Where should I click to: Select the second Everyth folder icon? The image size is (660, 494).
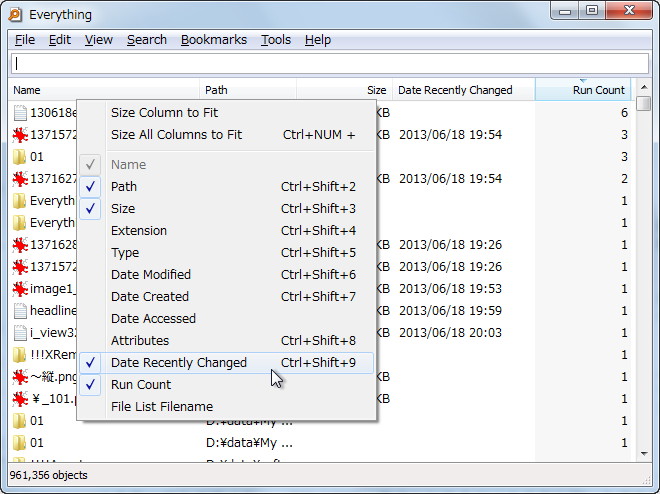[19, 223]
